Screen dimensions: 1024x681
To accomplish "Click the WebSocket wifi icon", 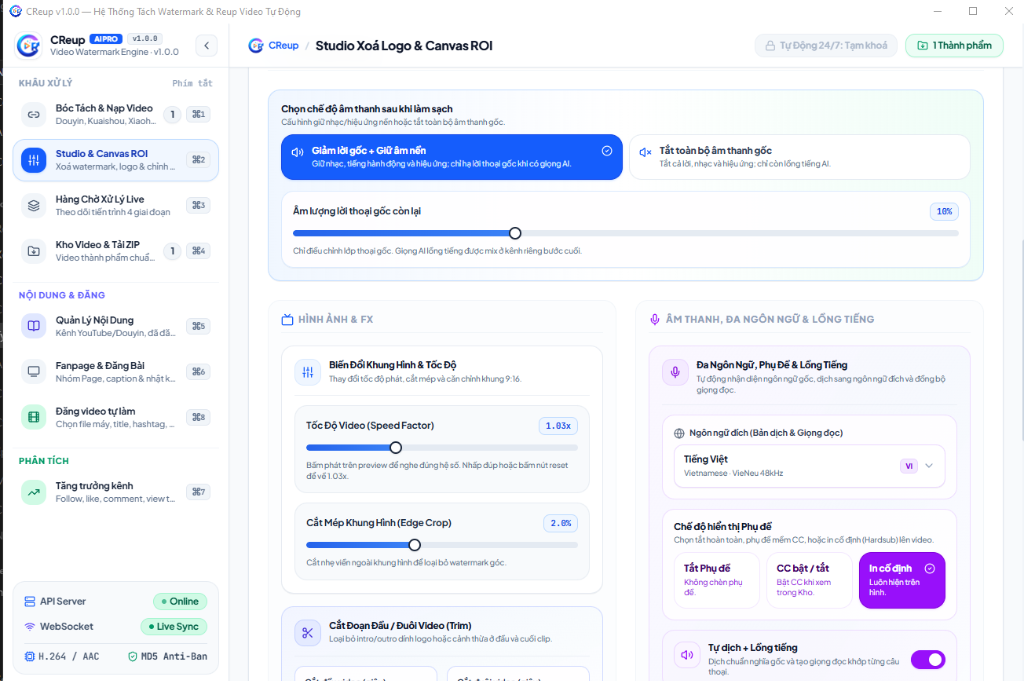I will [29, 626].
